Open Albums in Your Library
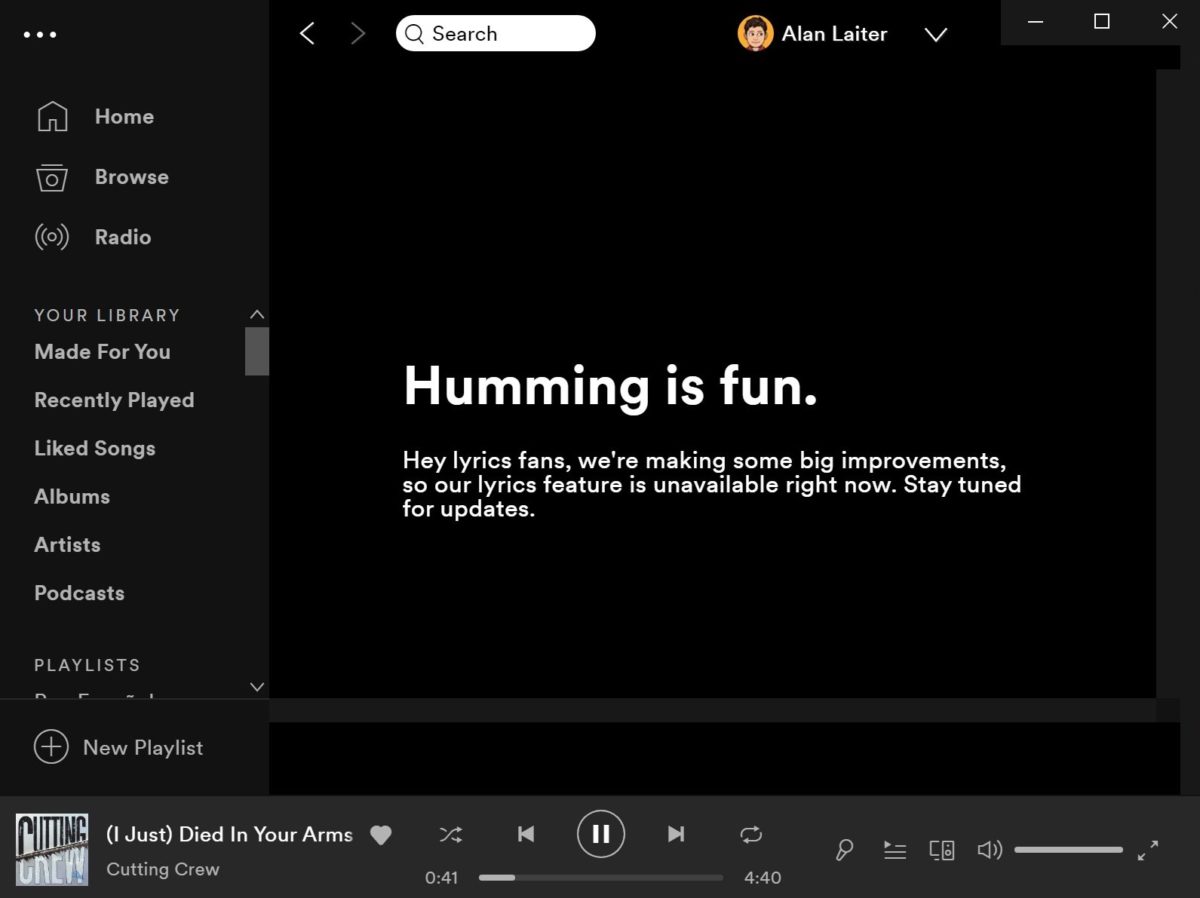Screen dimensions: 1200x898 click(72, 496)
